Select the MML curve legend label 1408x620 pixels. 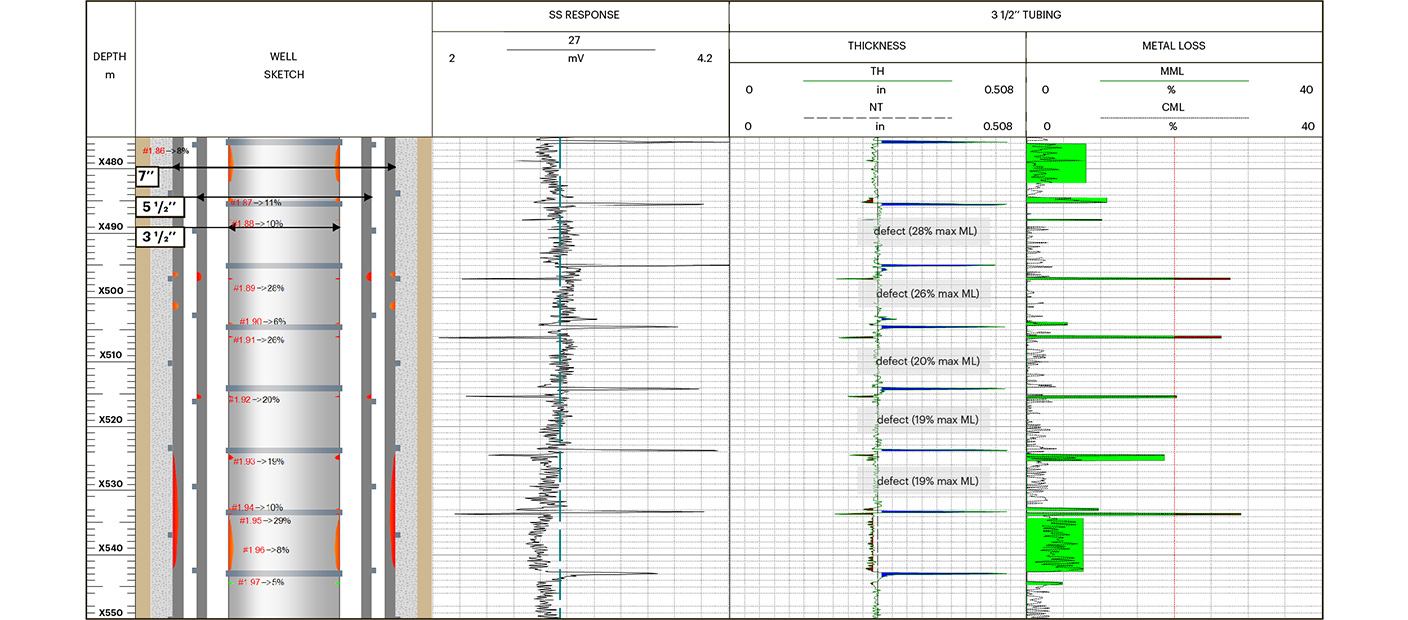click(x=1174, y=72)
